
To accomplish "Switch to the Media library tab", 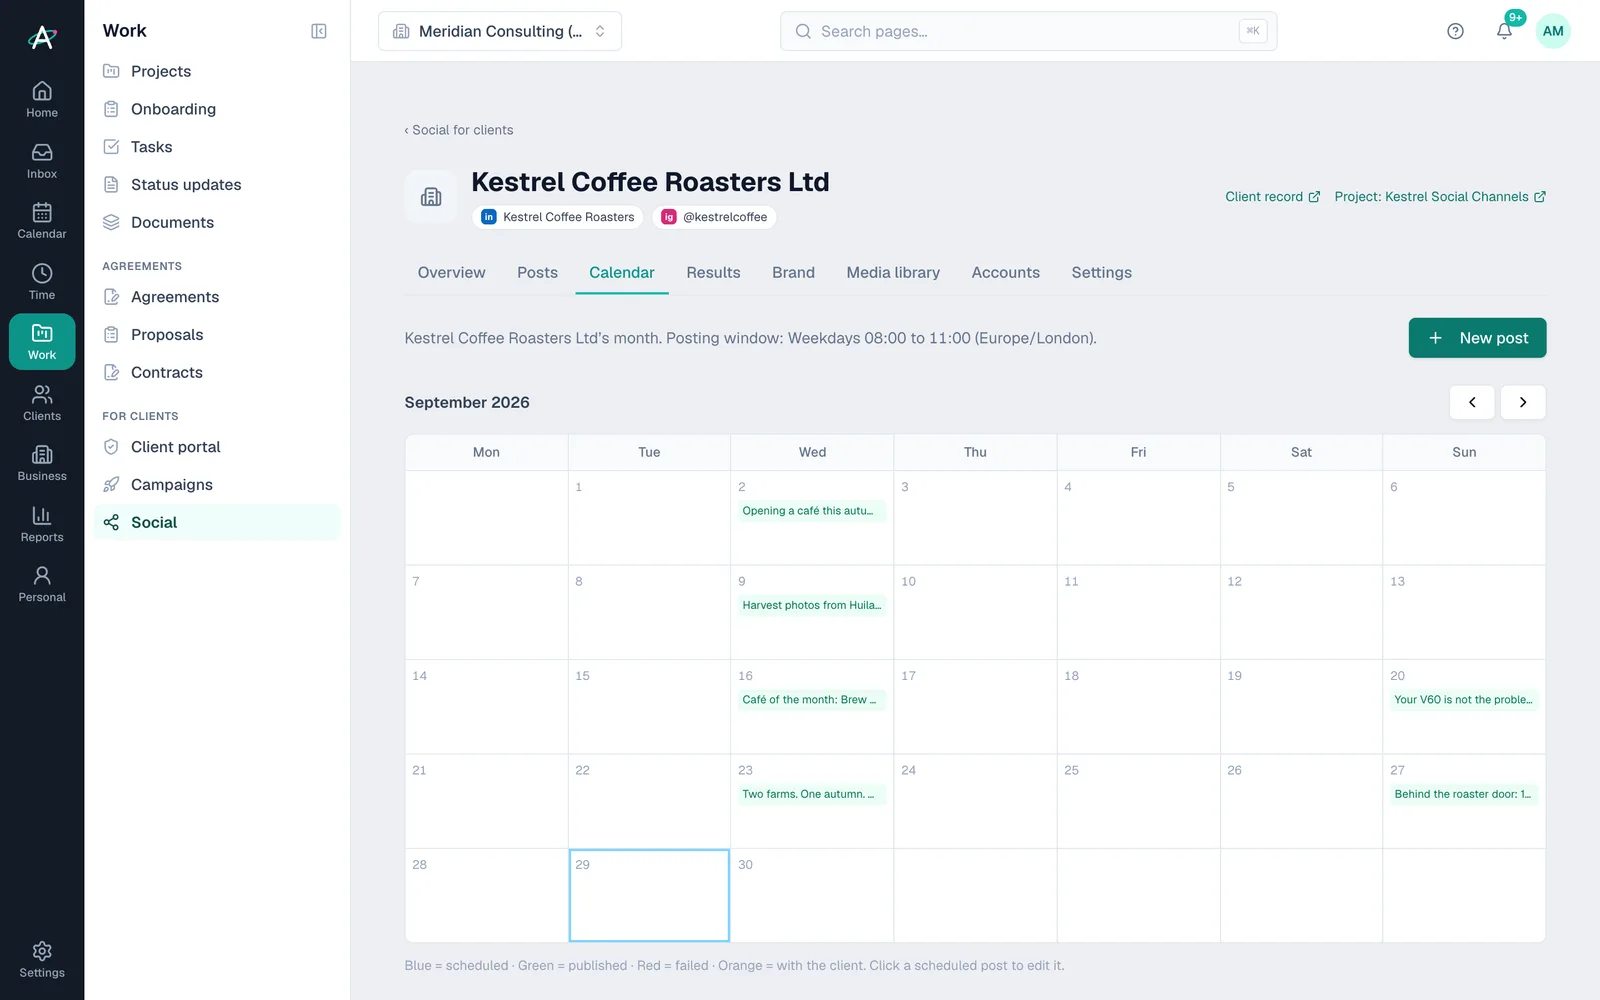I will [x=893, y=272].
